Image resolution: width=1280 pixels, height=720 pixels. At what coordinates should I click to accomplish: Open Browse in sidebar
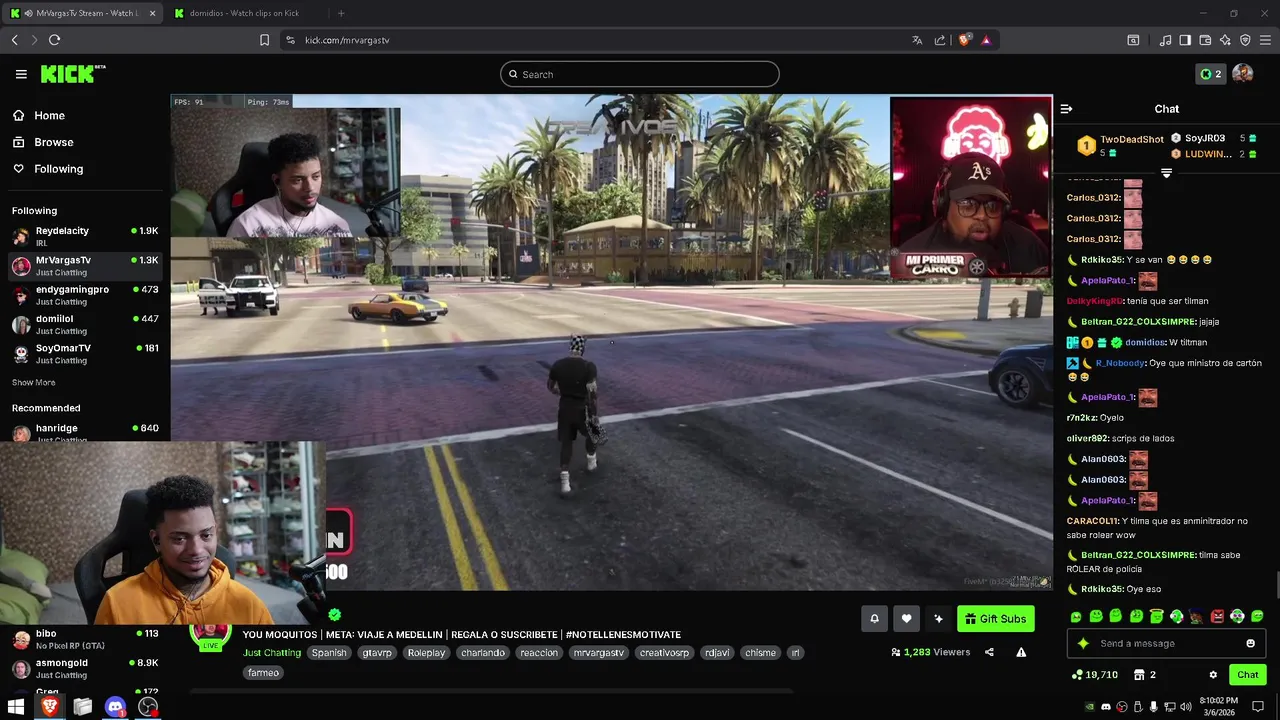53,142
